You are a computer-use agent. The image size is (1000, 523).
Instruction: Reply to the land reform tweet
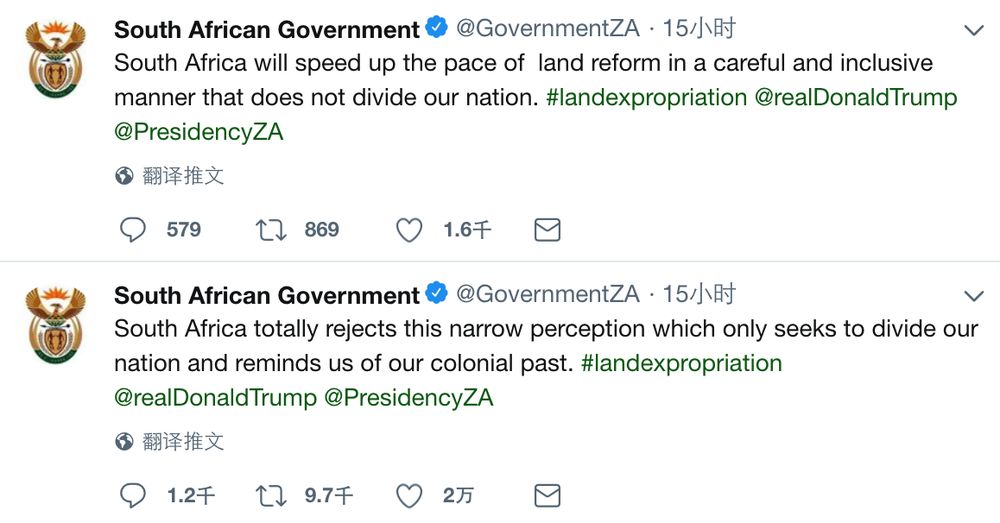pos(134,230)
